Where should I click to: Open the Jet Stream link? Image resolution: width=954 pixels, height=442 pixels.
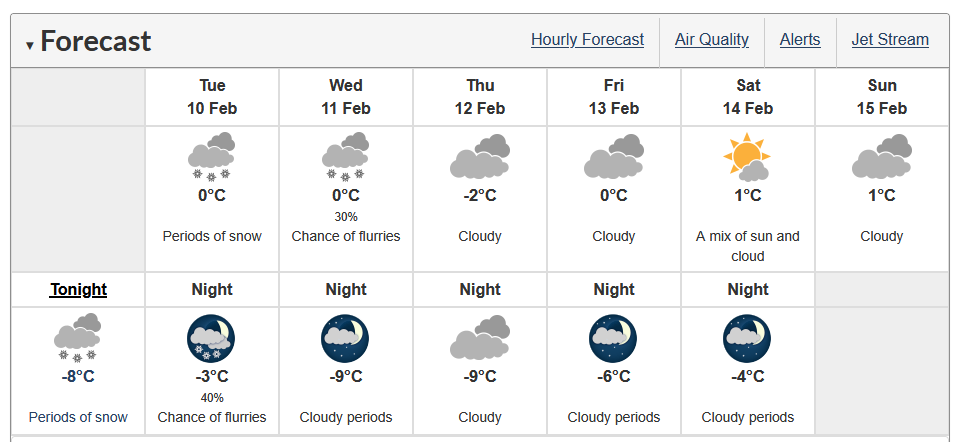tap(889, 40)
